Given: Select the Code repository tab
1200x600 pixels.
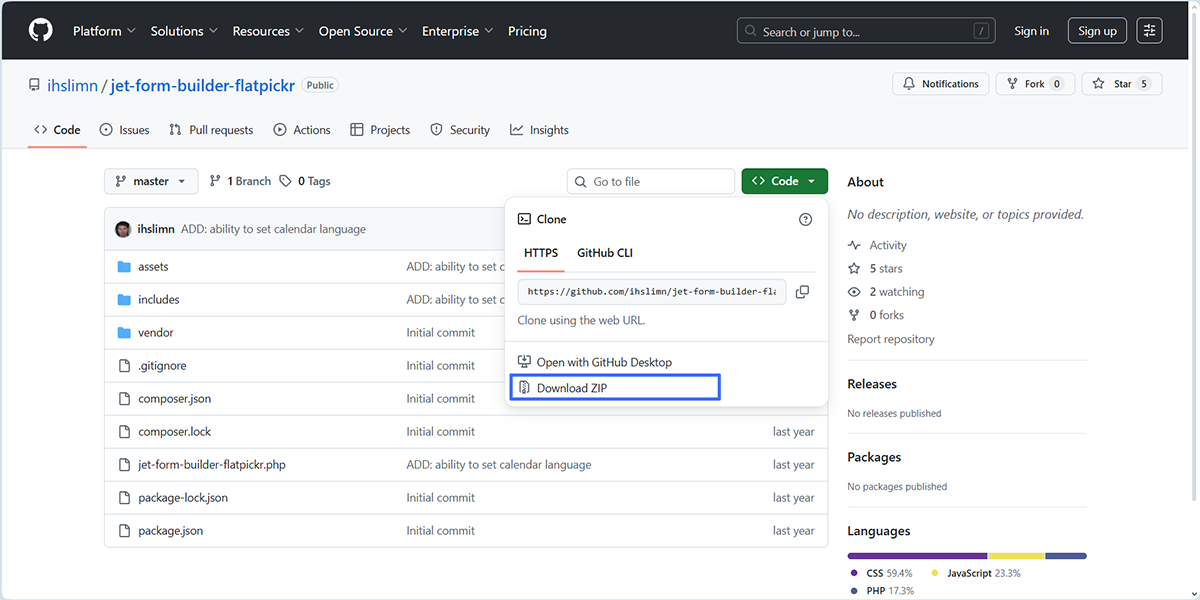Looking at the screenshot, I should (57, 130).
